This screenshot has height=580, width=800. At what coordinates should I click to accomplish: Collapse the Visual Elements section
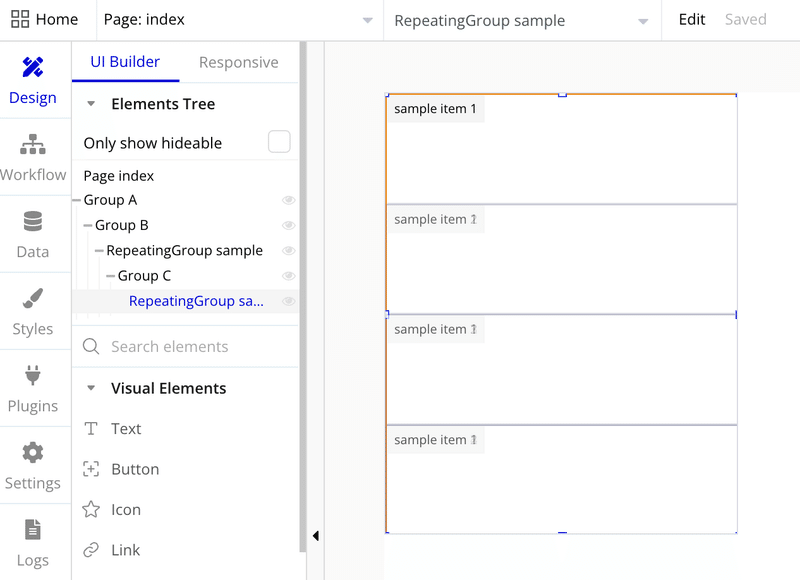91,388
